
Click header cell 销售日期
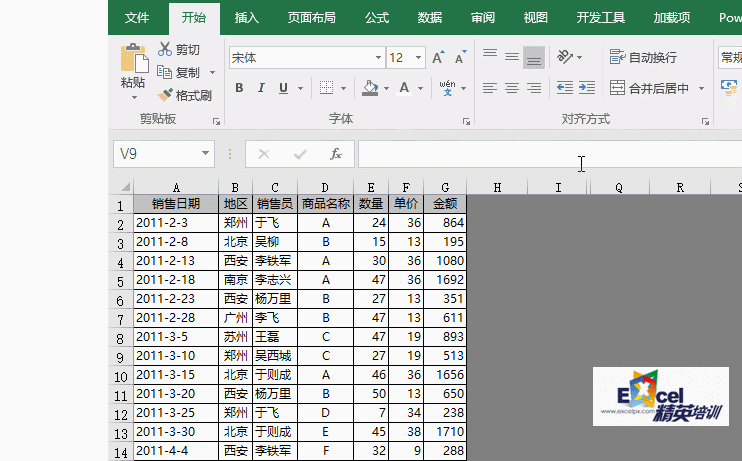point(176,204)
